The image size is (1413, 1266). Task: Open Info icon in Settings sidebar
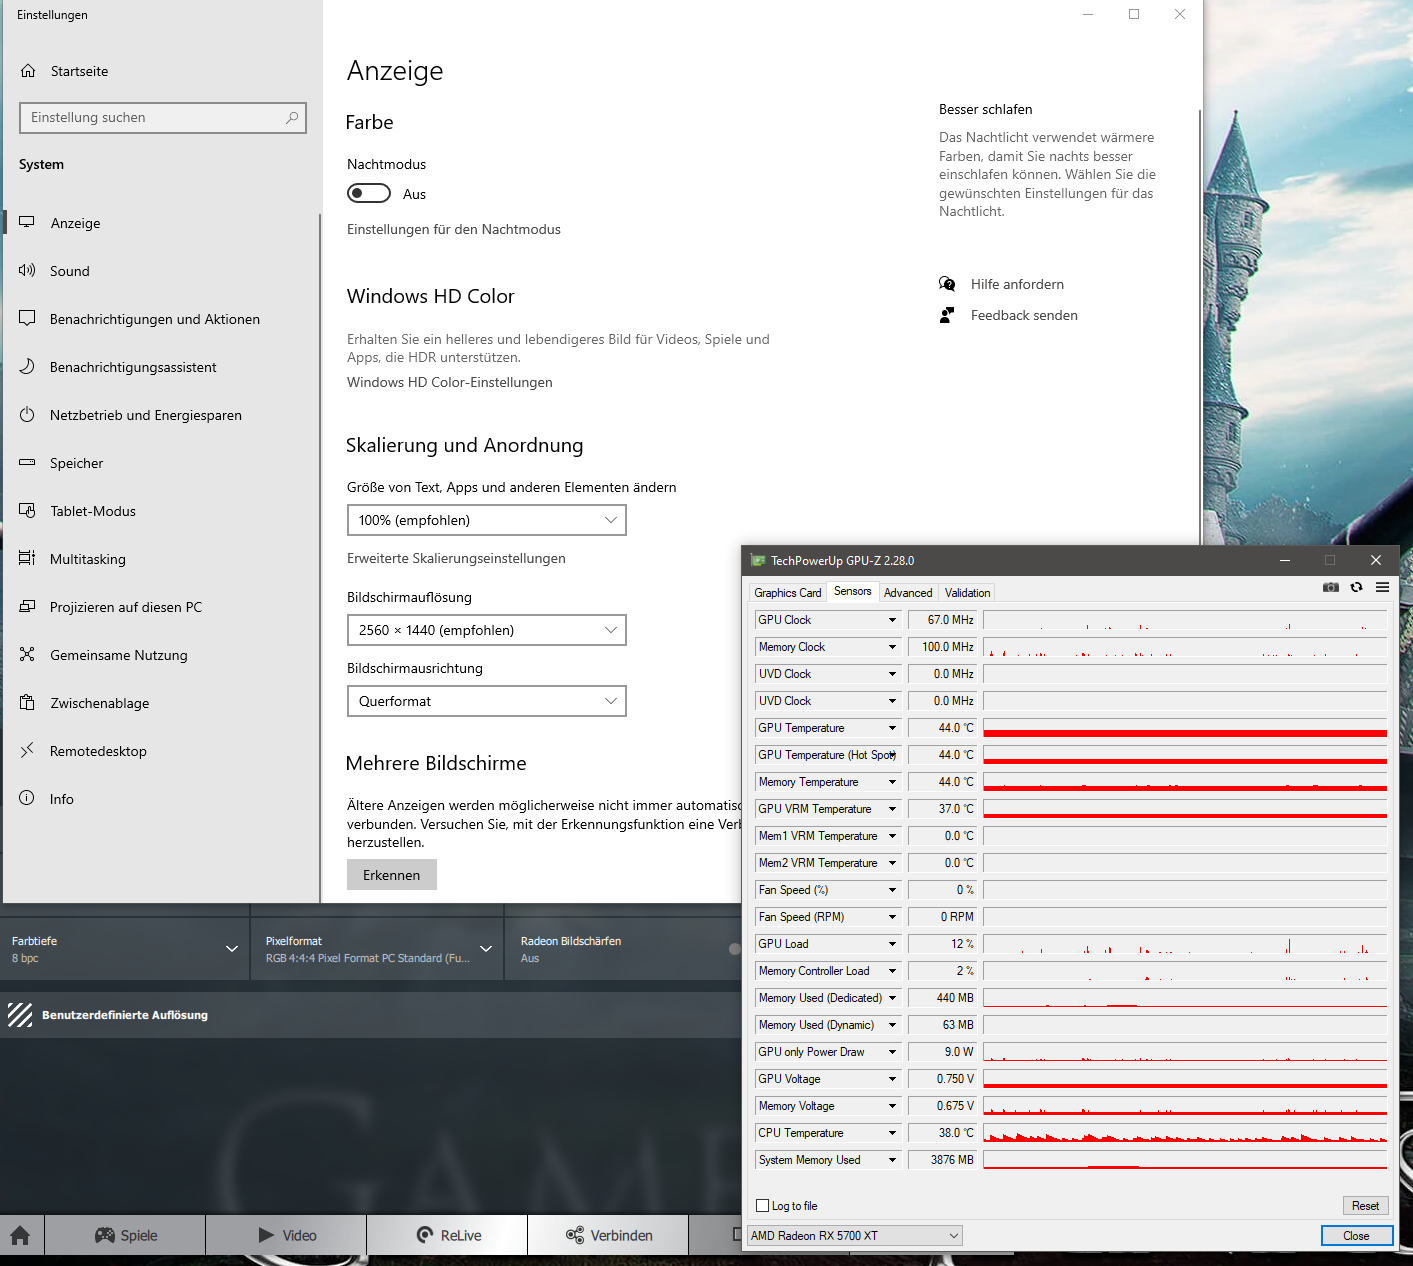(x=27, y=798)
